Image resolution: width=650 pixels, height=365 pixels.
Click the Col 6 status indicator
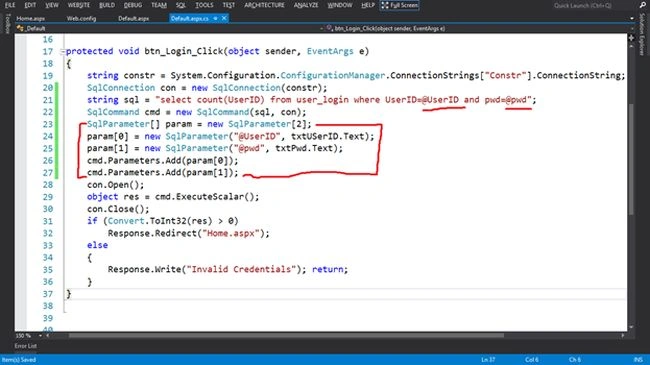pos(532,360)
